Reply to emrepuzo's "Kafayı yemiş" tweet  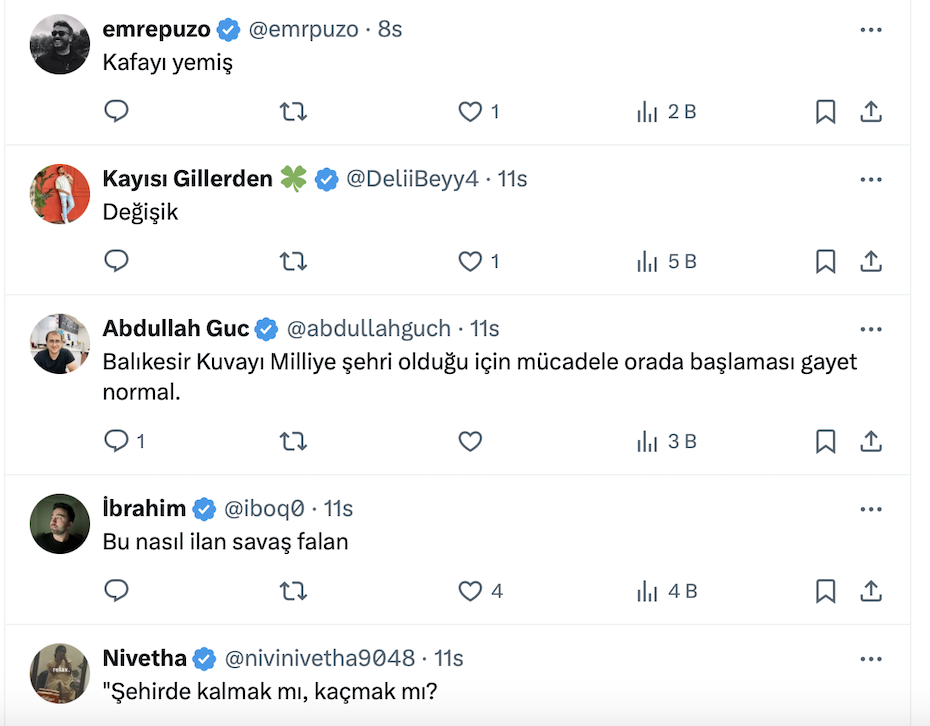click(x=117, y=112)
